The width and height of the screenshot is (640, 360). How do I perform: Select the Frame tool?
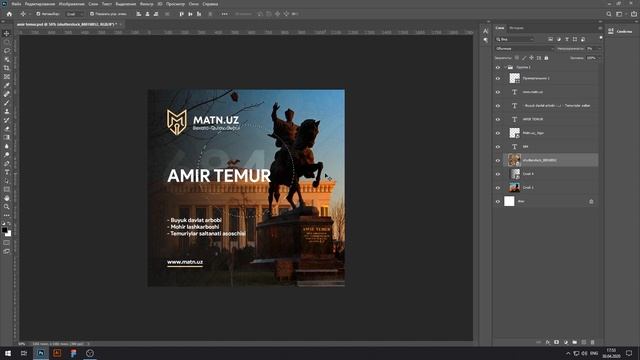[7, 77]
